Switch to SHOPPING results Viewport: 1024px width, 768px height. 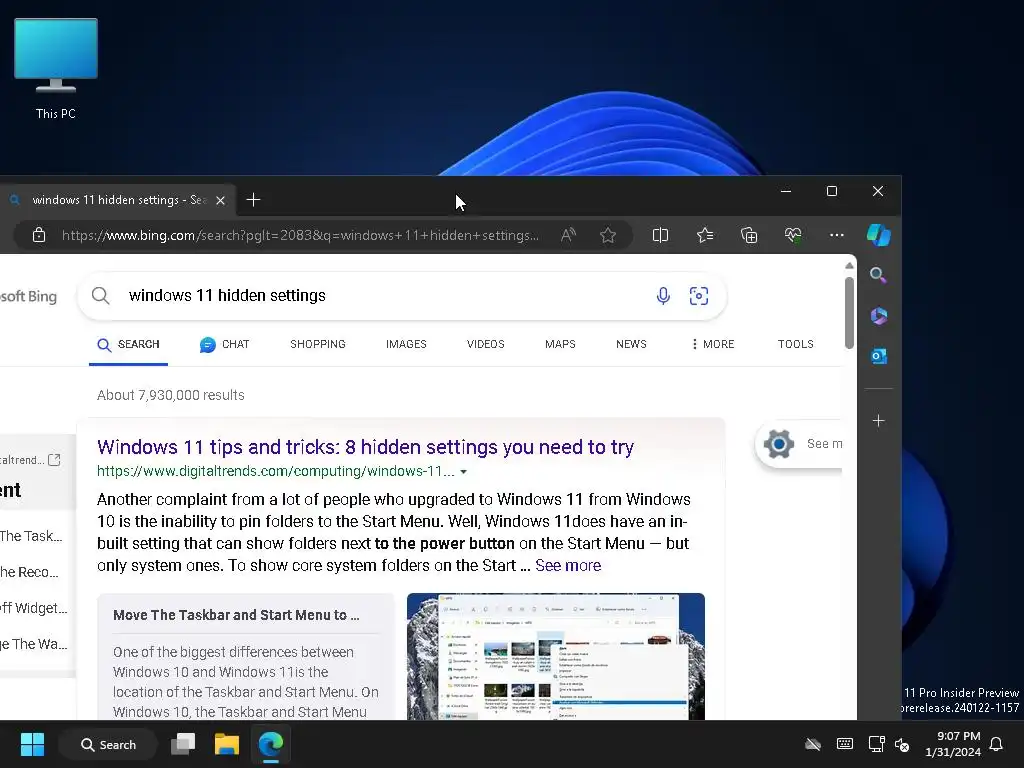coord(318,344)
